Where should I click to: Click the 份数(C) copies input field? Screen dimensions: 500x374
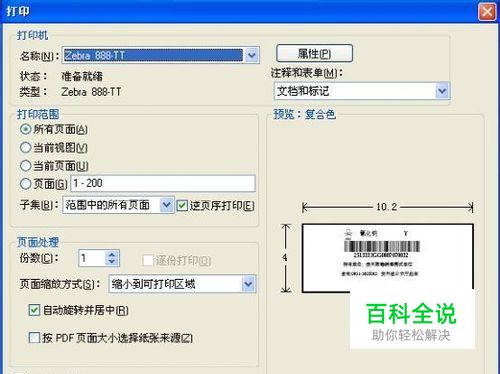[x=92, y=258]
